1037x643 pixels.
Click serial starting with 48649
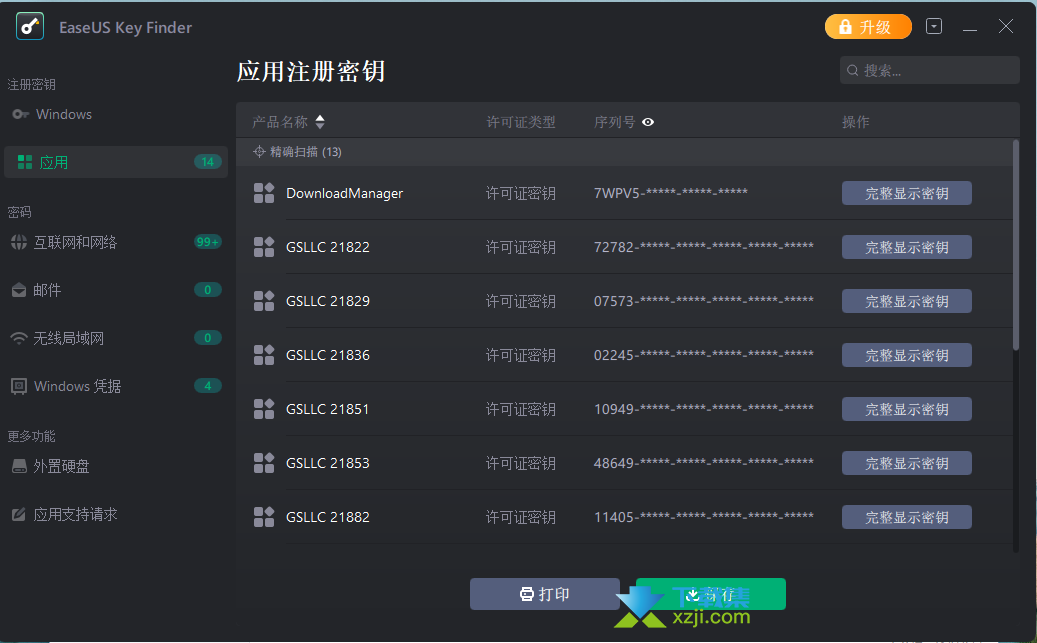[x=704, y=463]
